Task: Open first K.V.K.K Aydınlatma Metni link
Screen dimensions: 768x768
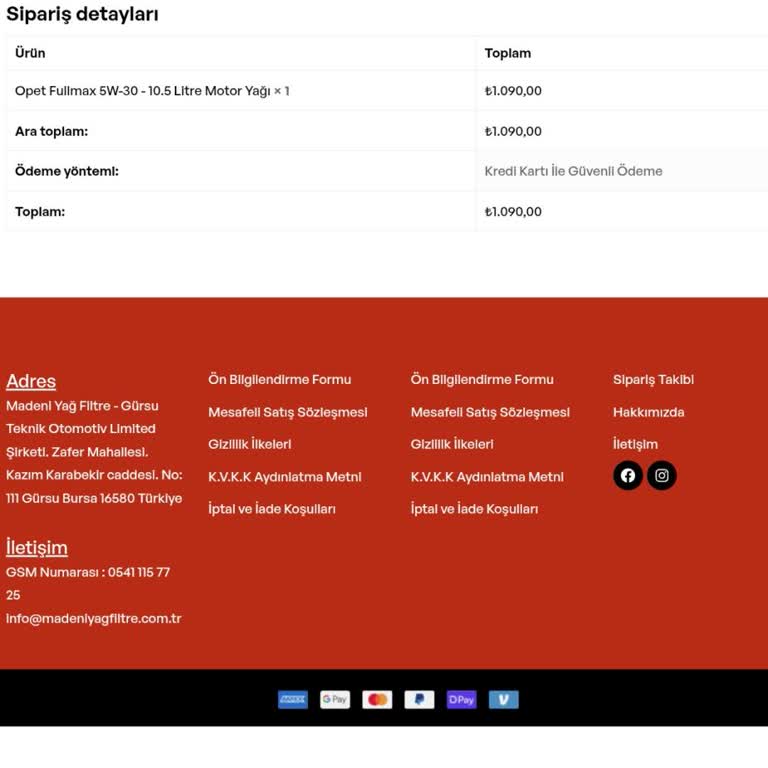Action: [x=285, y=477]
